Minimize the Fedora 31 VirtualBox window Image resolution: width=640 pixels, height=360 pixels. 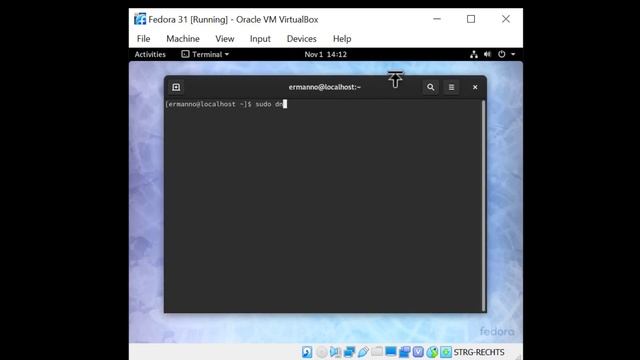pos(437,19)
